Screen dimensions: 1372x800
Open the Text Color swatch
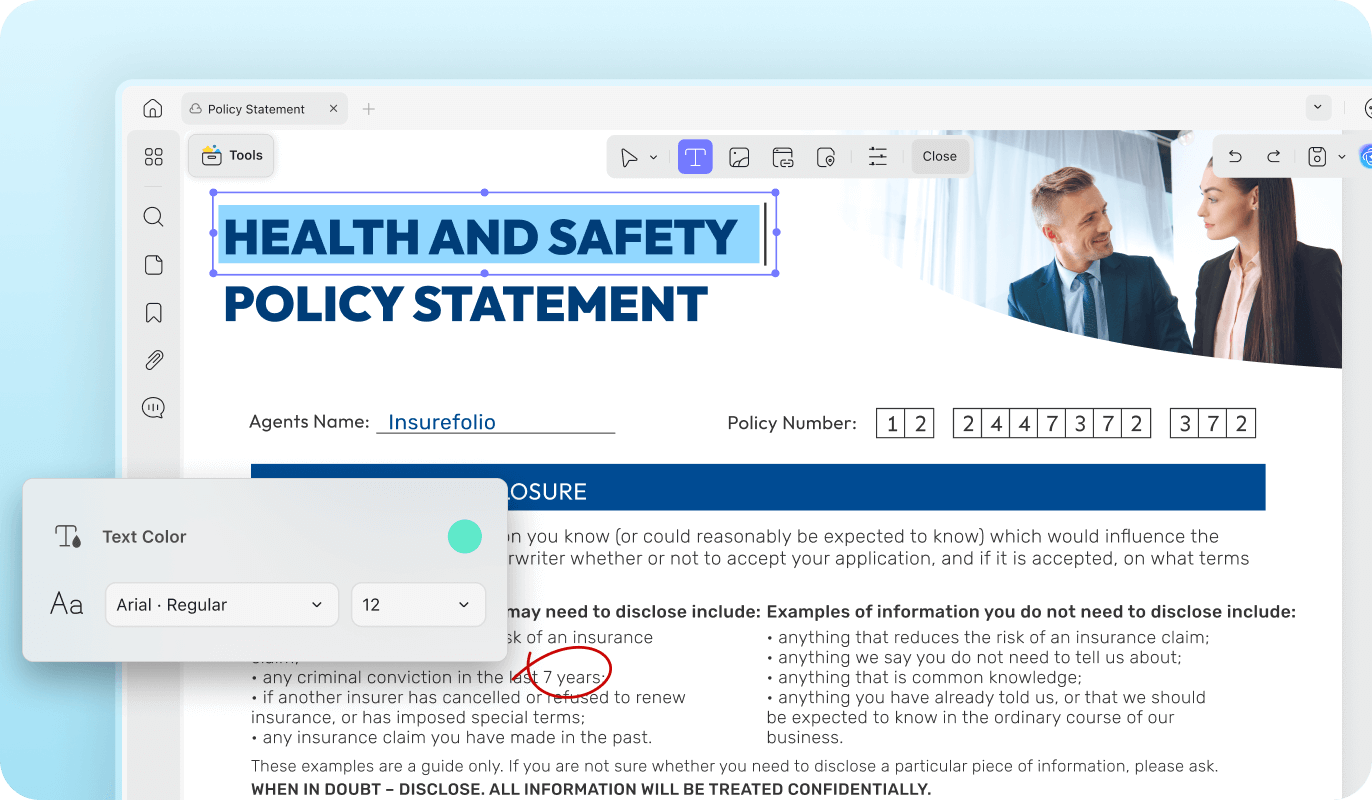pyautogui.click(x=464, y=537)
